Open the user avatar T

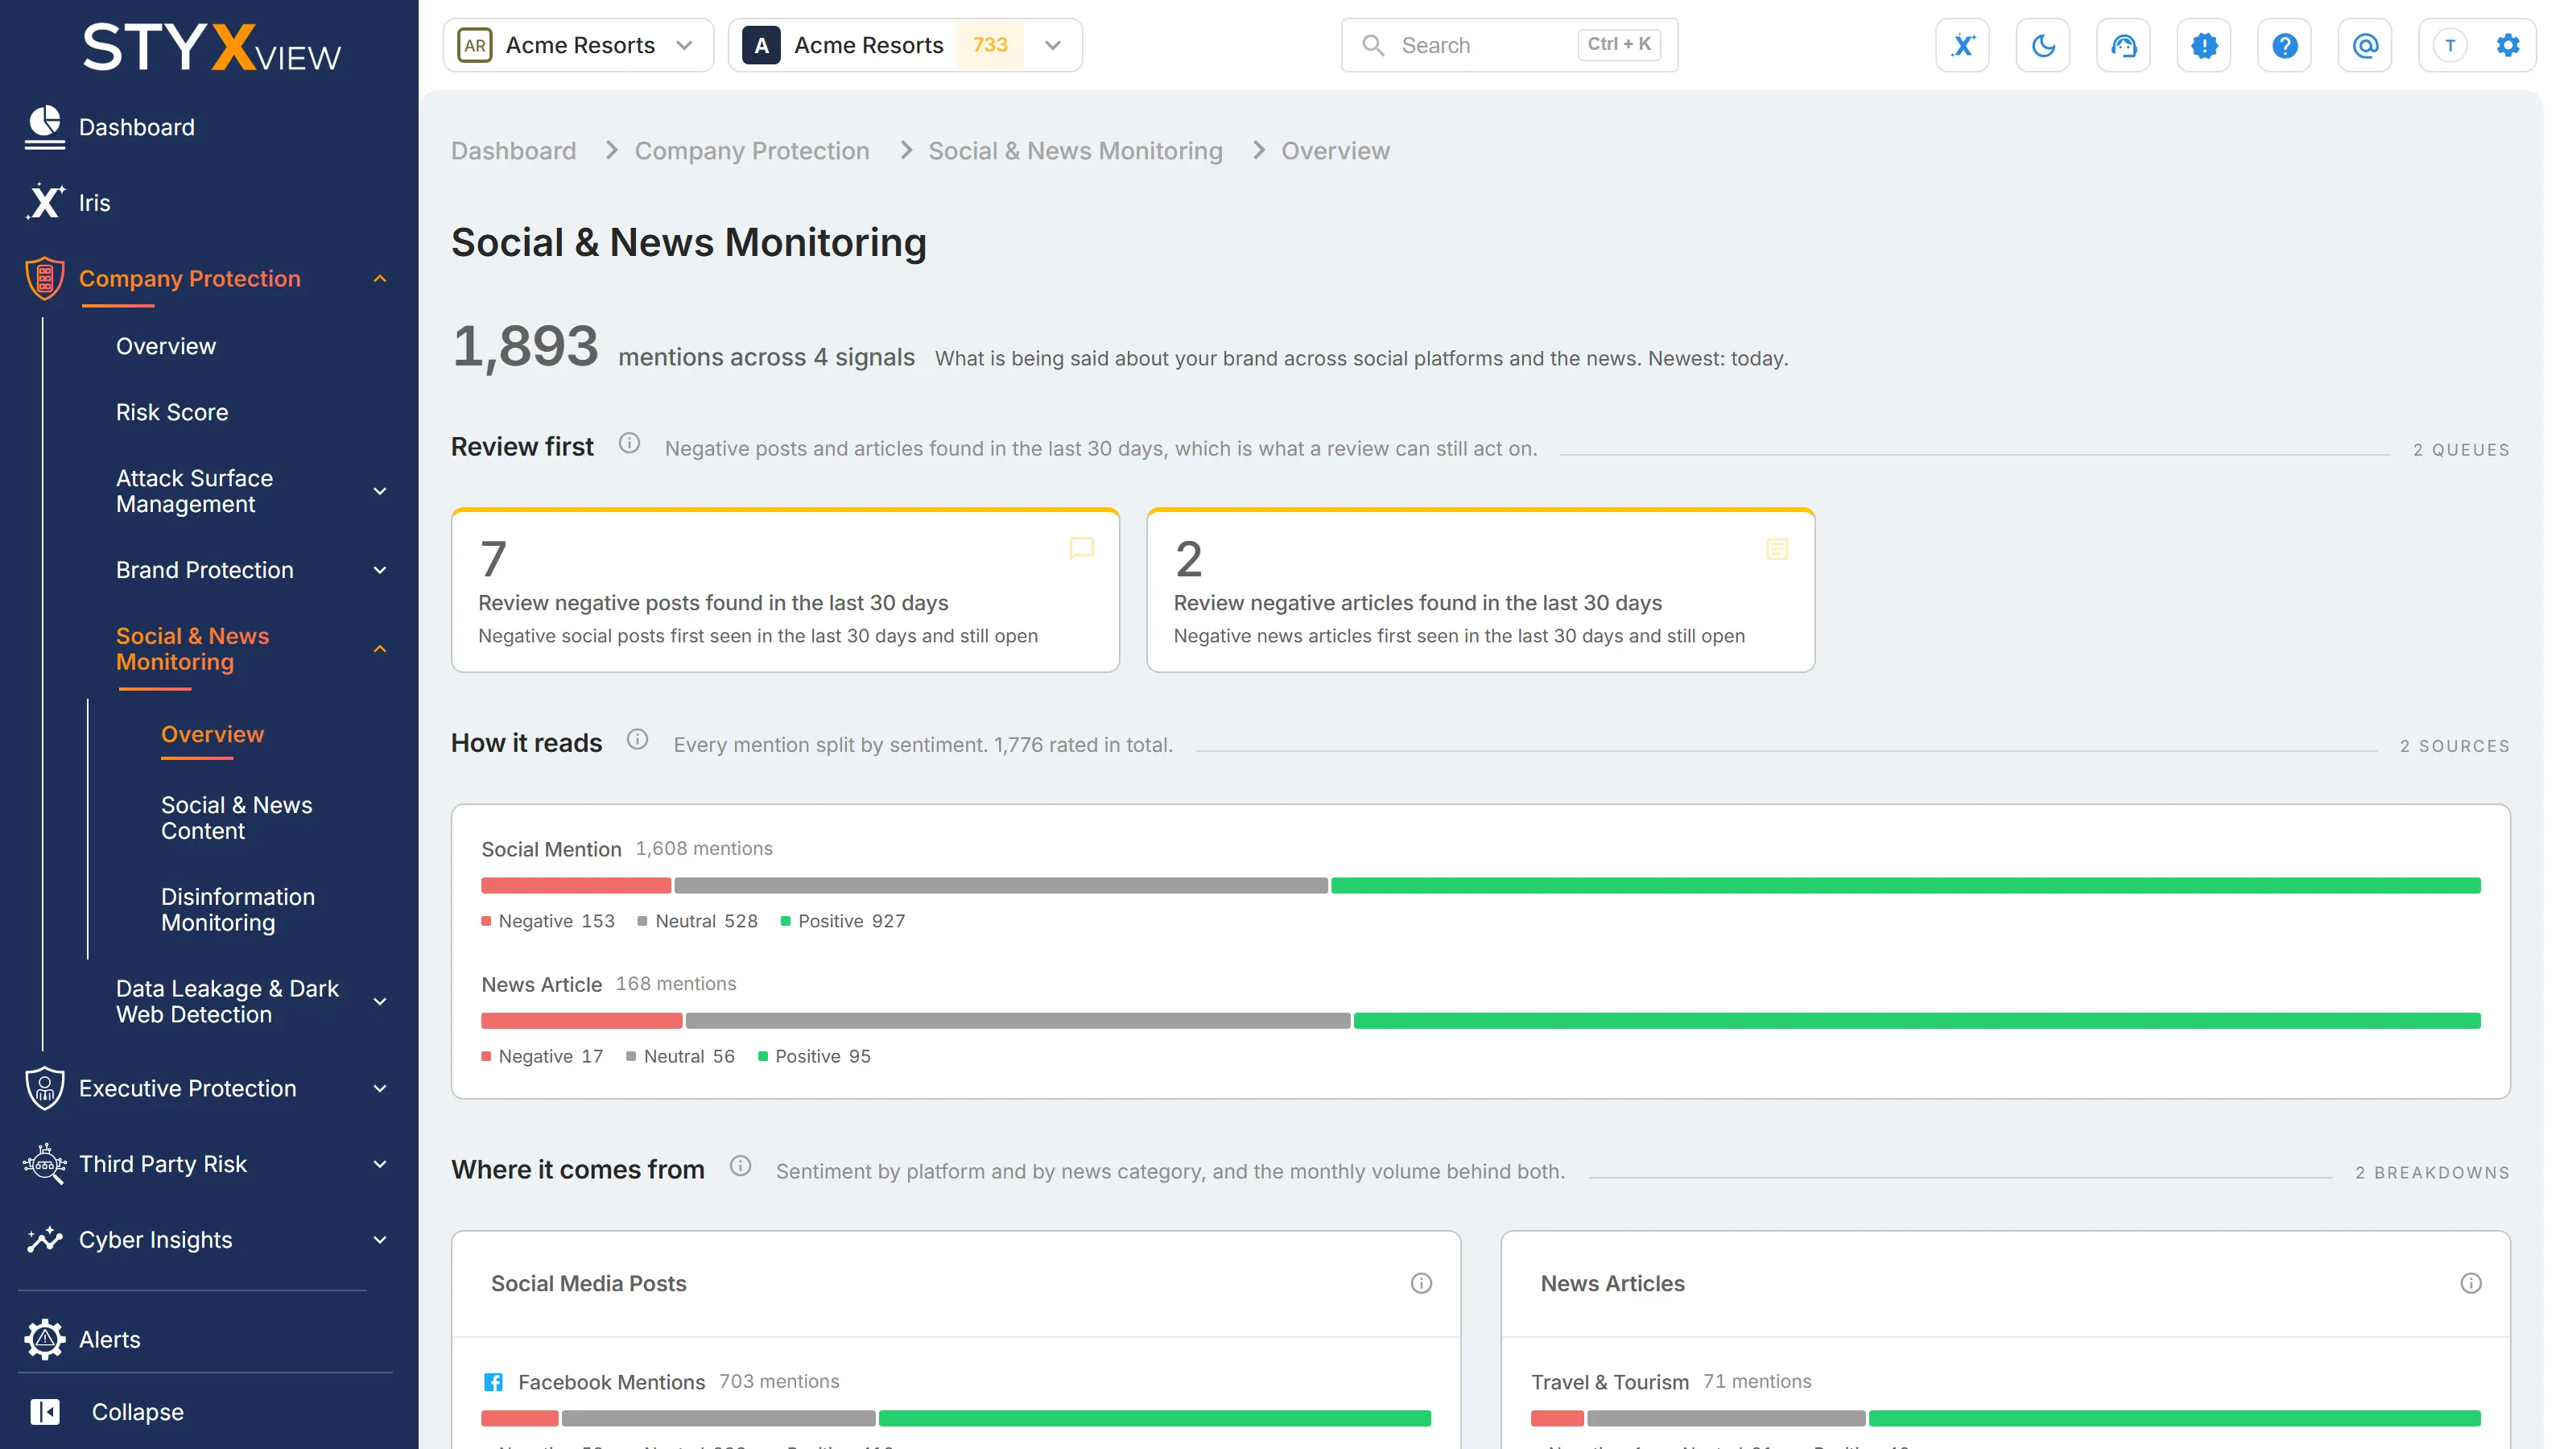2449,45
